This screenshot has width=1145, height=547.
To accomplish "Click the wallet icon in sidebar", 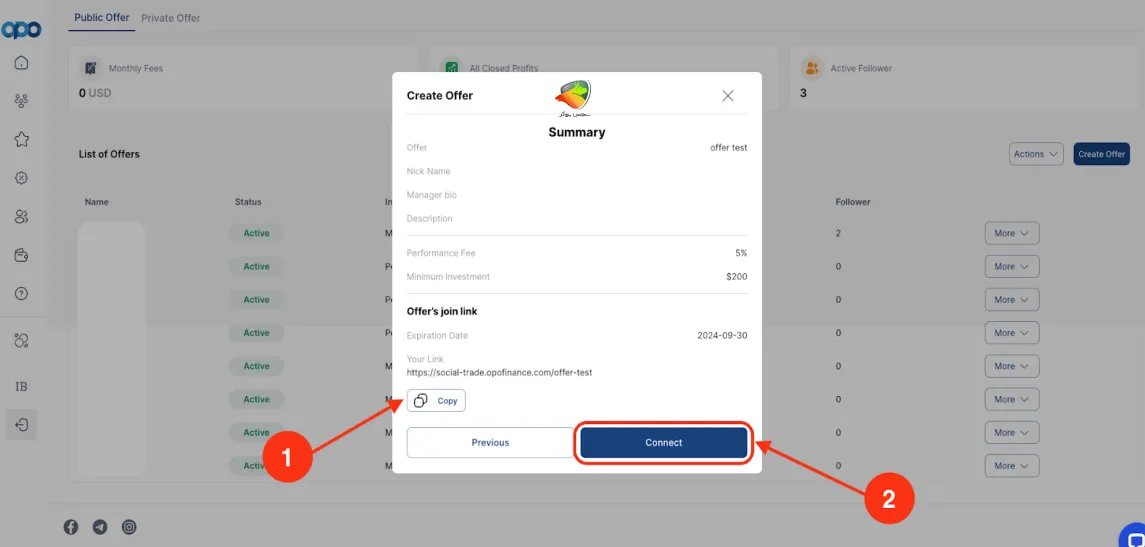I will (21, 255).
